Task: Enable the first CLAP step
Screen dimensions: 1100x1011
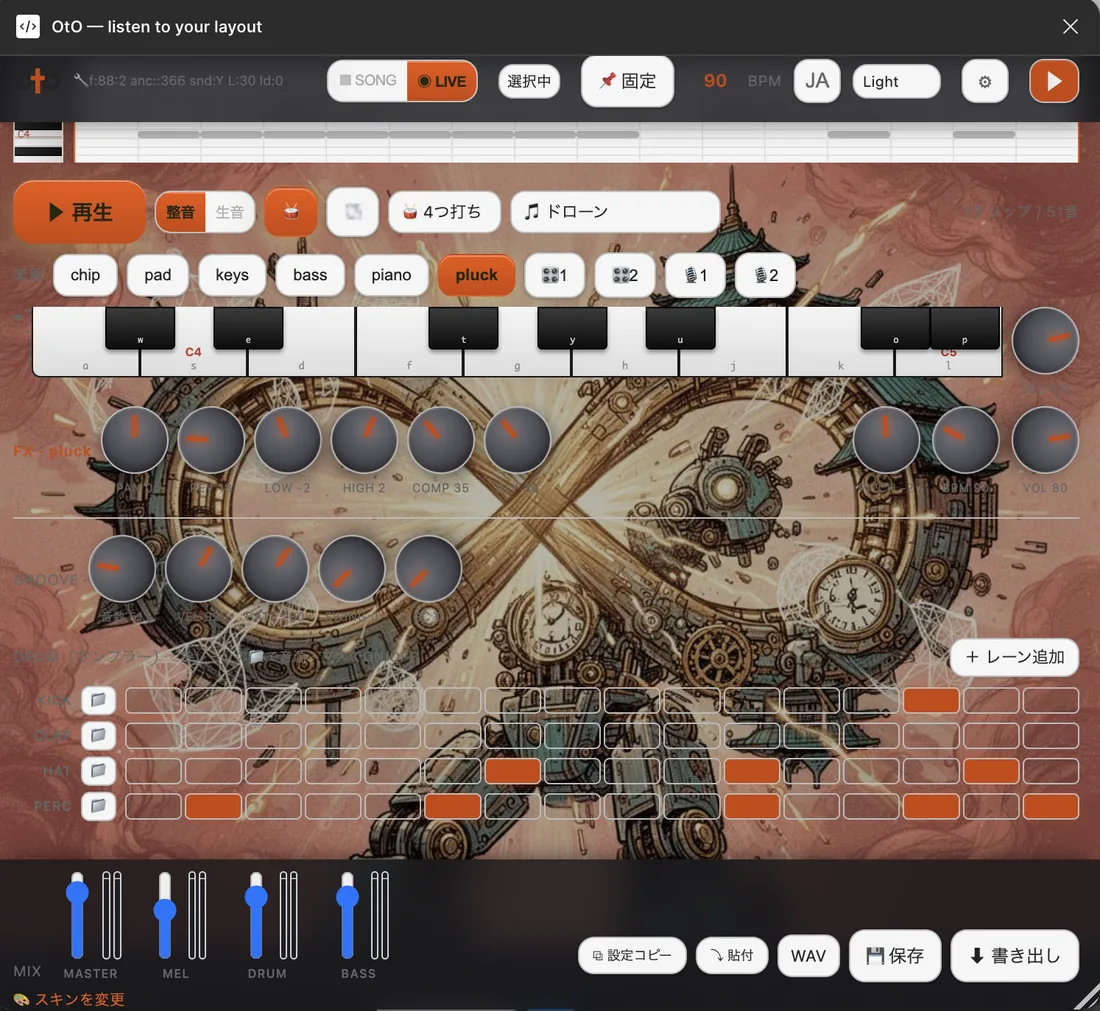Action: [x=153, y=735]
